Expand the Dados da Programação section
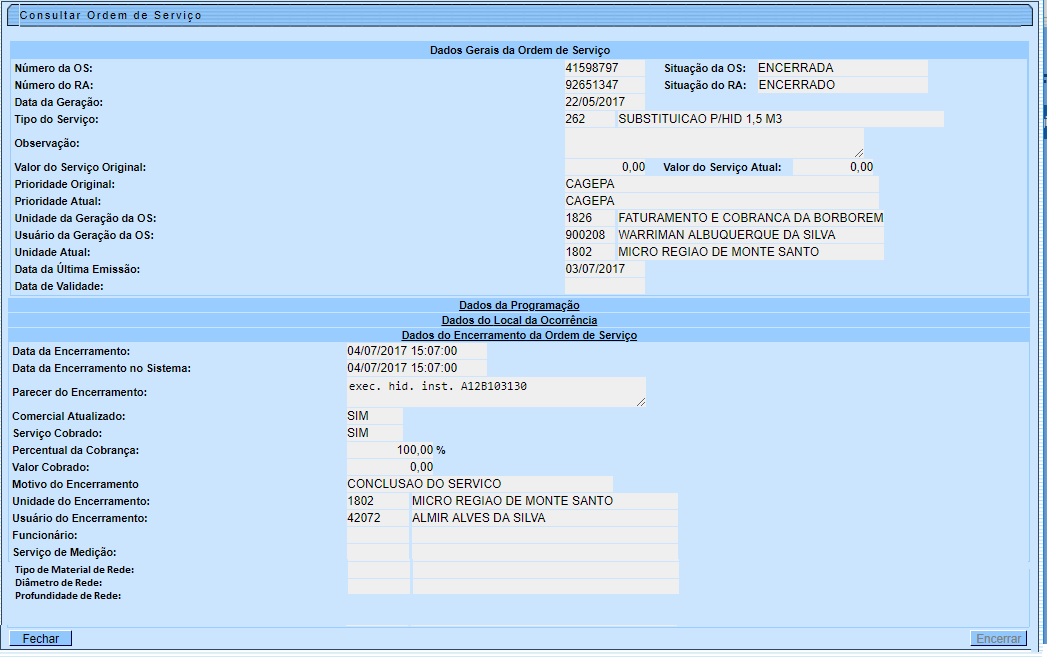This screenshot has height=664, width=1056. [519, 305]
